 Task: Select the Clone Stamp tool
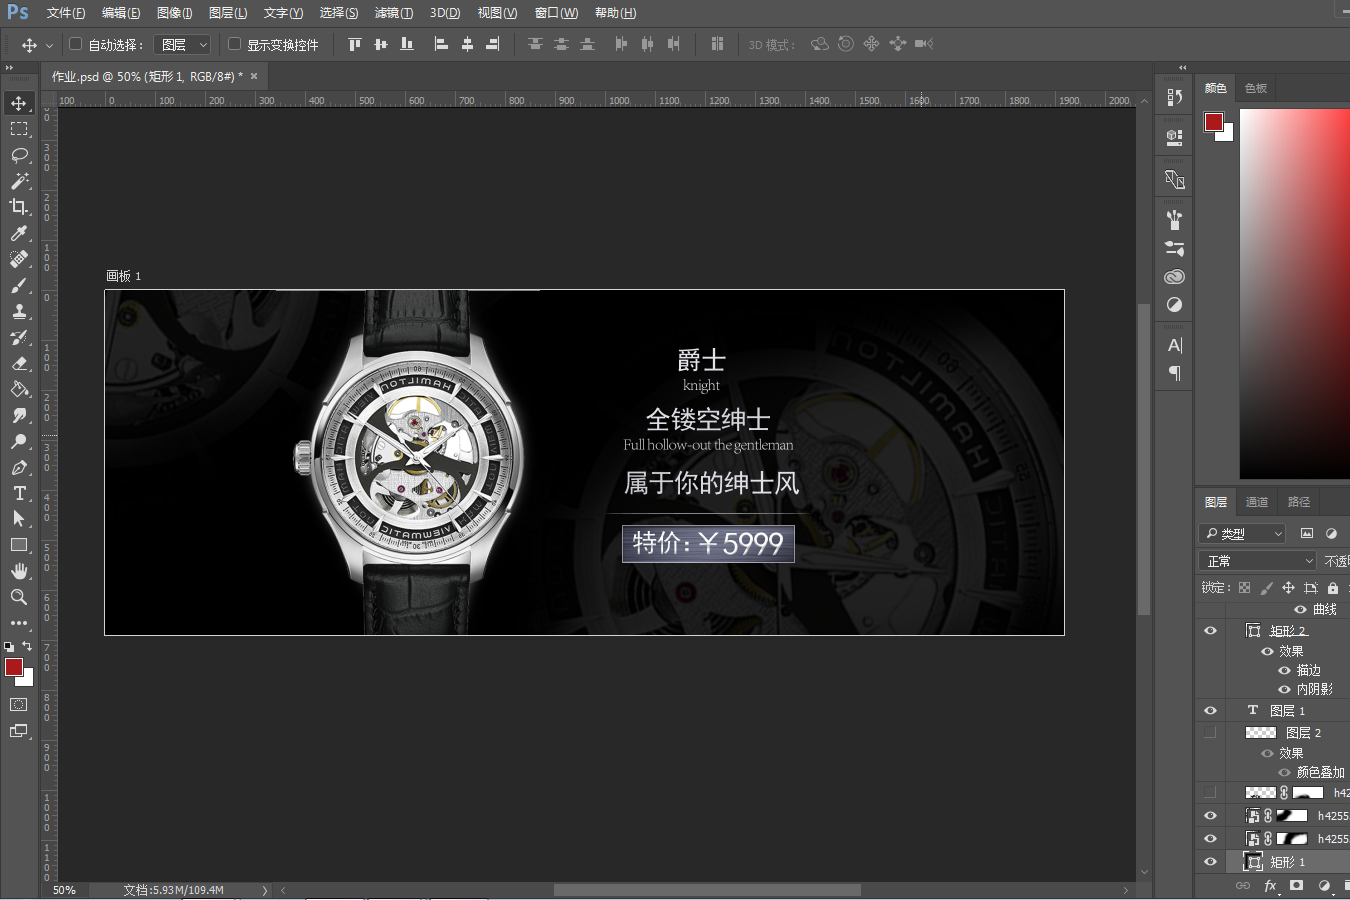click(19, 311)
